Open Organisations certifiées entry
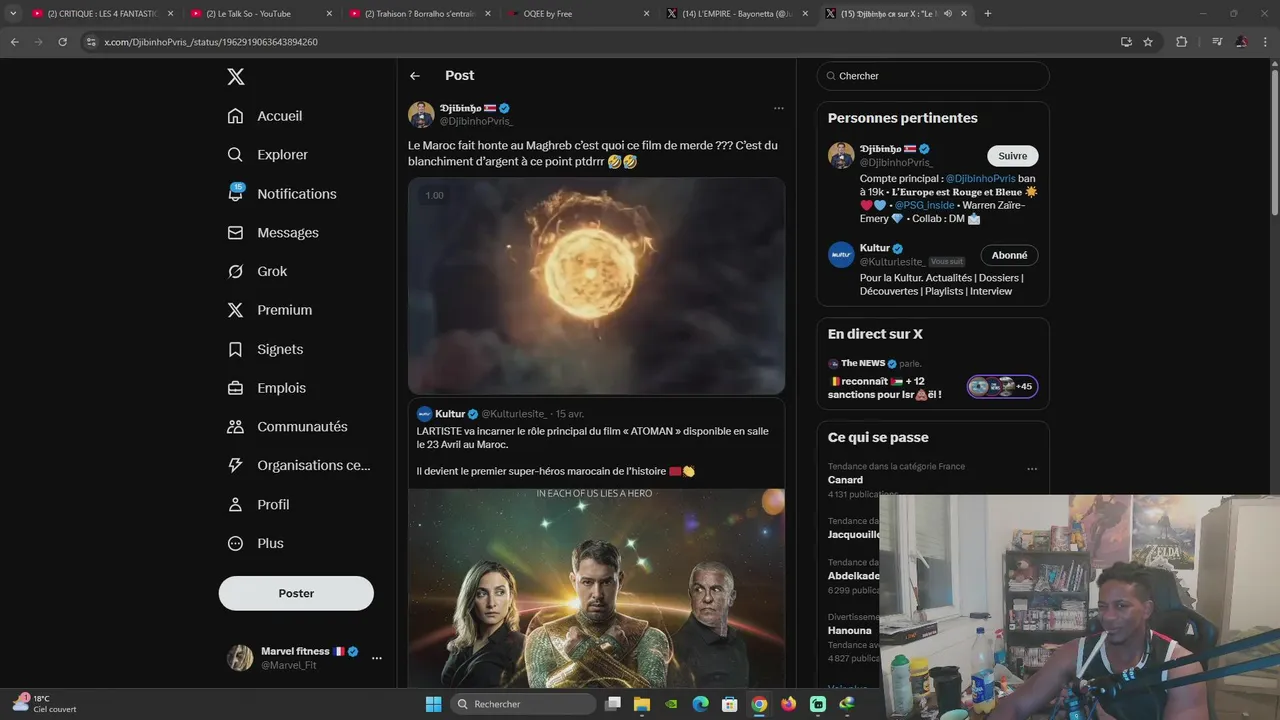The height and width of the screenshot is (720, 1280). [298, 465]
